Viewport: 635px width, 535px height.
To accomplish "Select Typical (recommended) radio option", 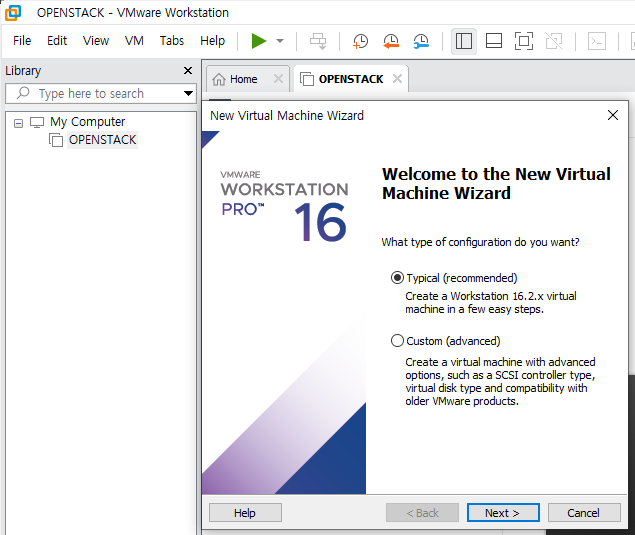I will (x=397, y=278).
